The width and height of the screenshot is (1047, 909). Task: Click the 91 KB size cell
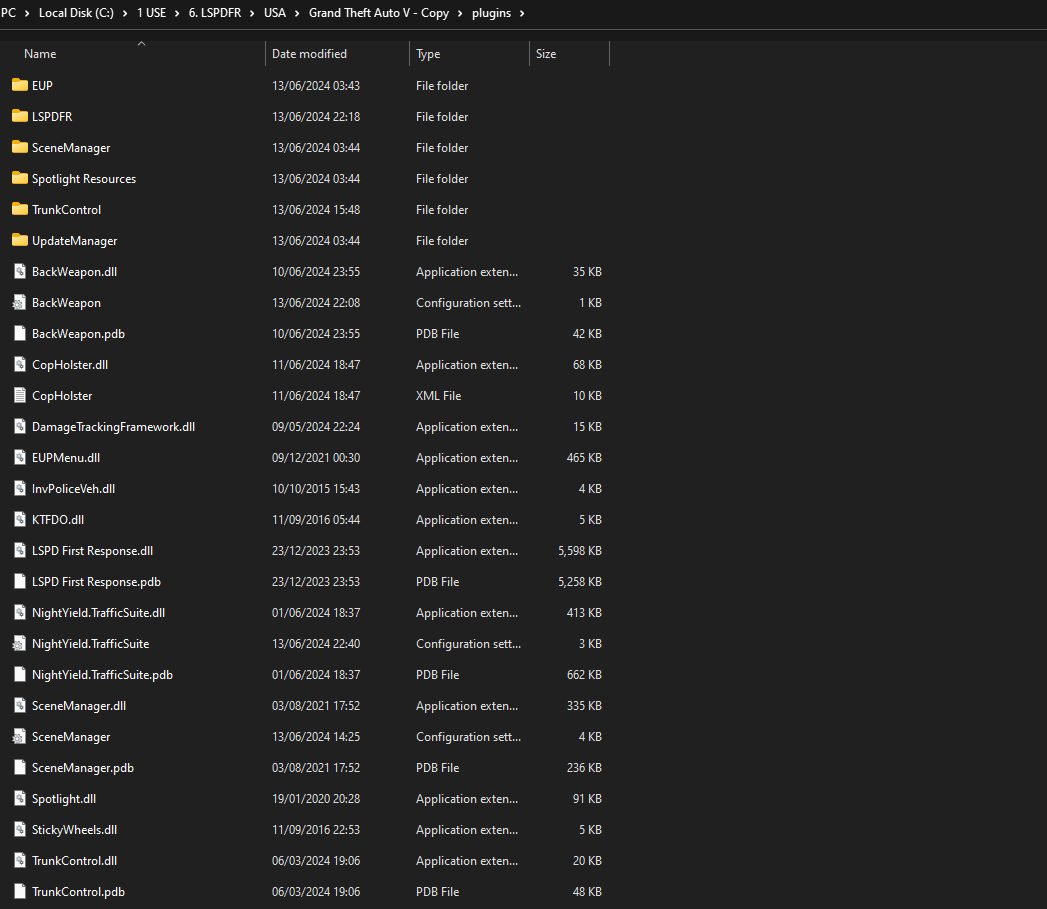pos(587,799)
